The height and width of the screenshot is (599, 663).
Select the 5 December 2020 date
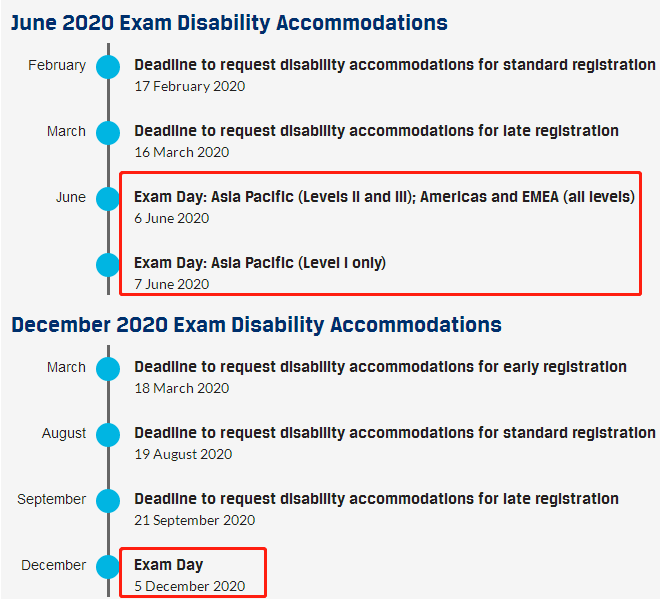[189, 586]
